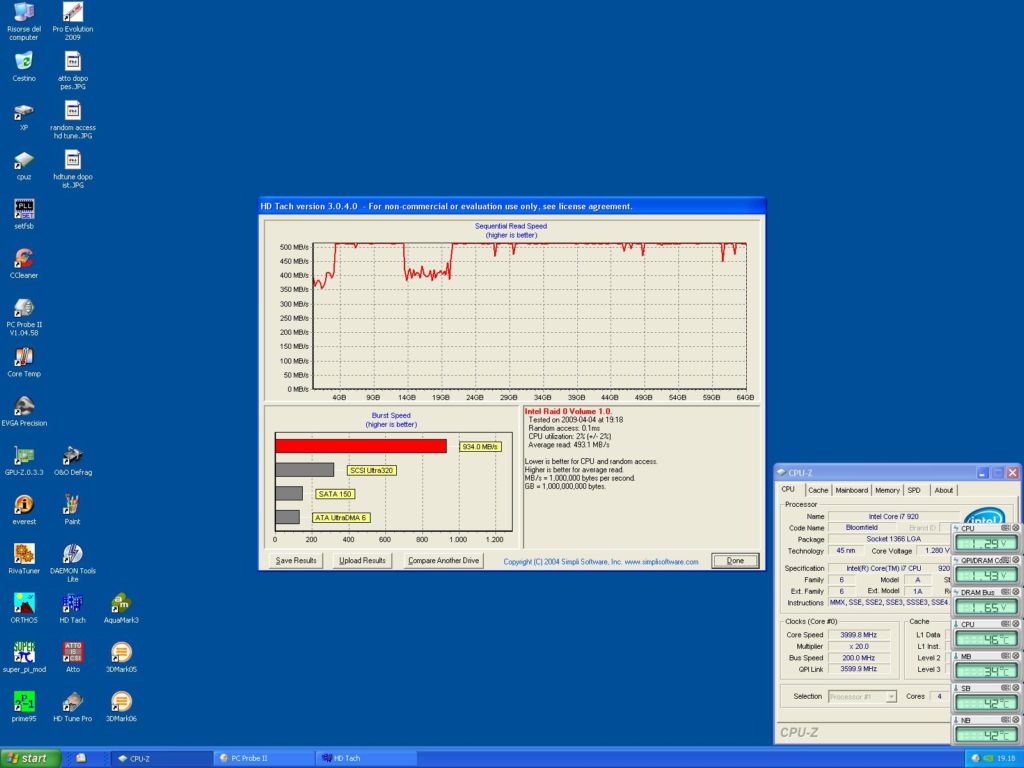Select the GPU-Z.0.3.3 desktop icon

point(24,461)
